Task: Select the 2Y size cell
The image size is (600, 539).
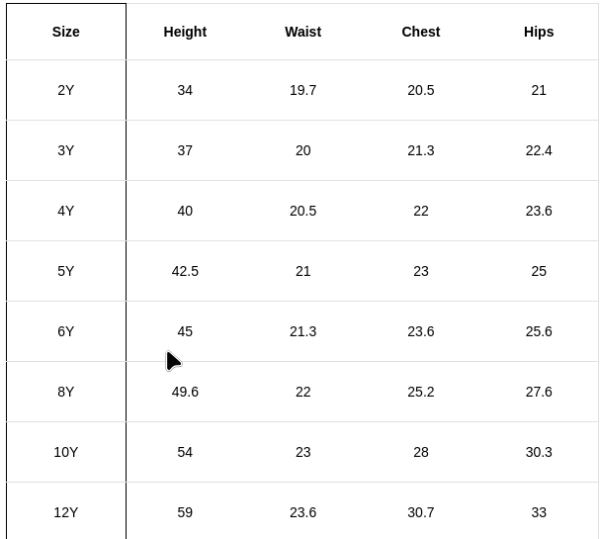Action: (66, 90)
